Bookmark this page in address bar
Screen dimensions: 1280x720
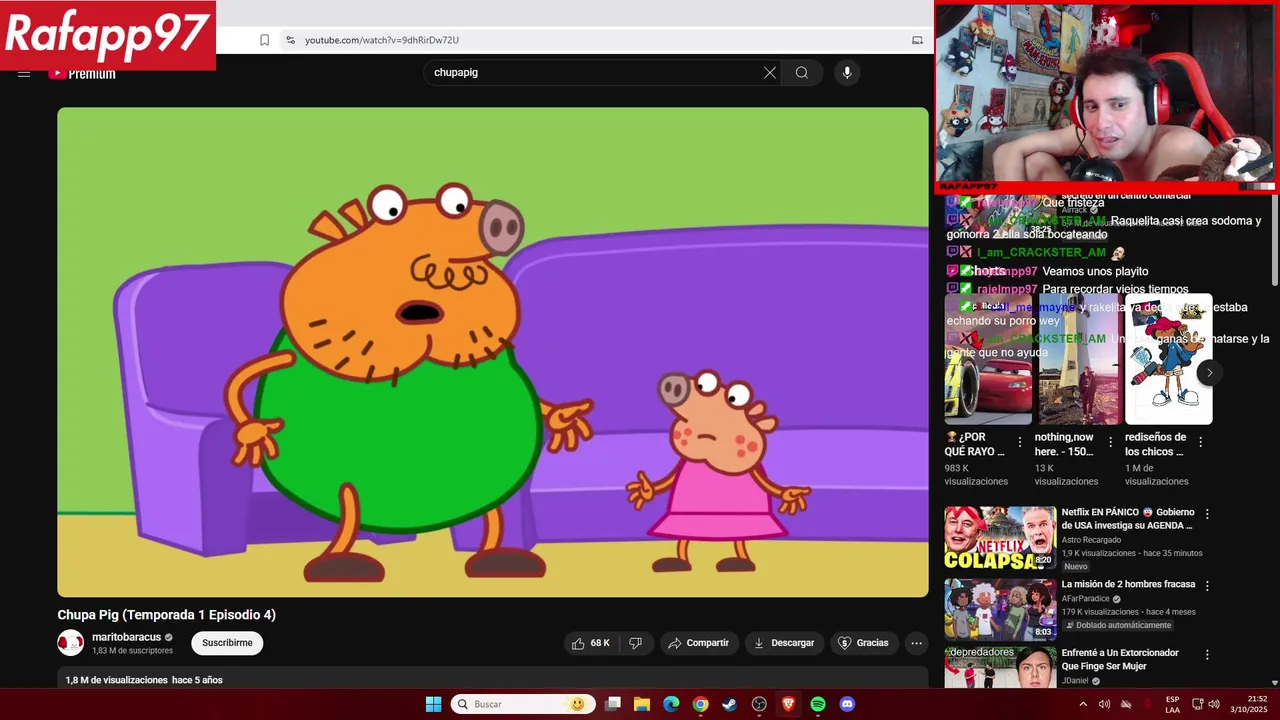[x=264, y=40]
